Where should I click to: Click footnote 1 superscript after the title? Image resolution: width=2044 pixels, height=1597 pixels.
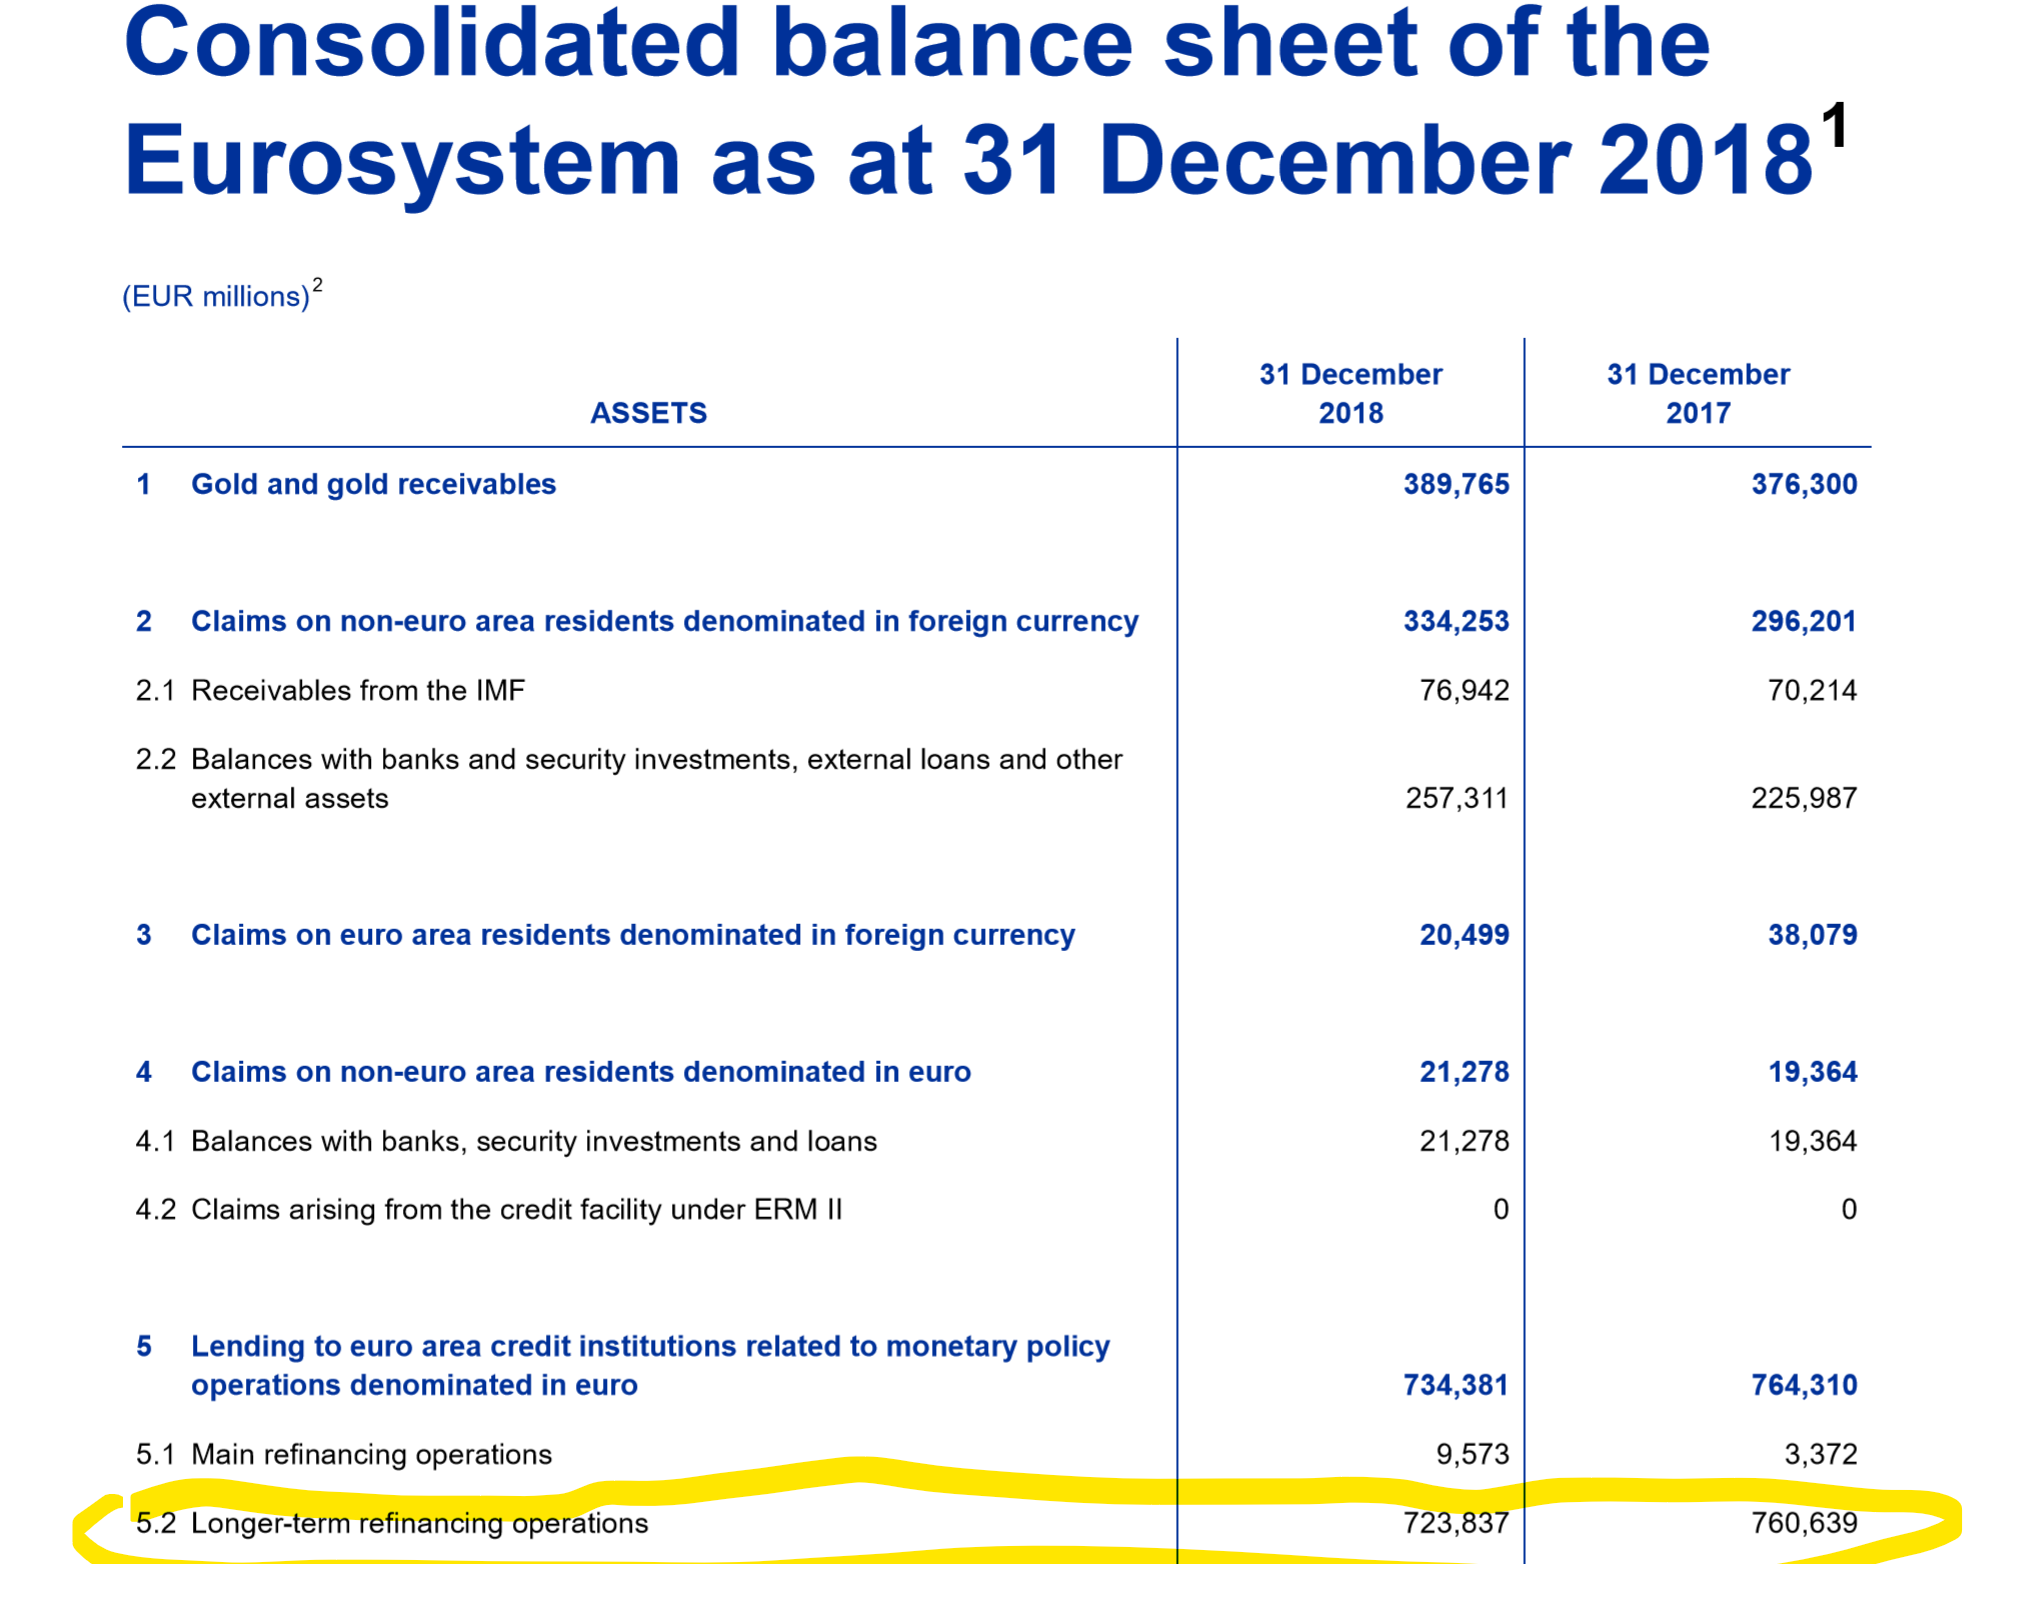[x=1833, y=126]
